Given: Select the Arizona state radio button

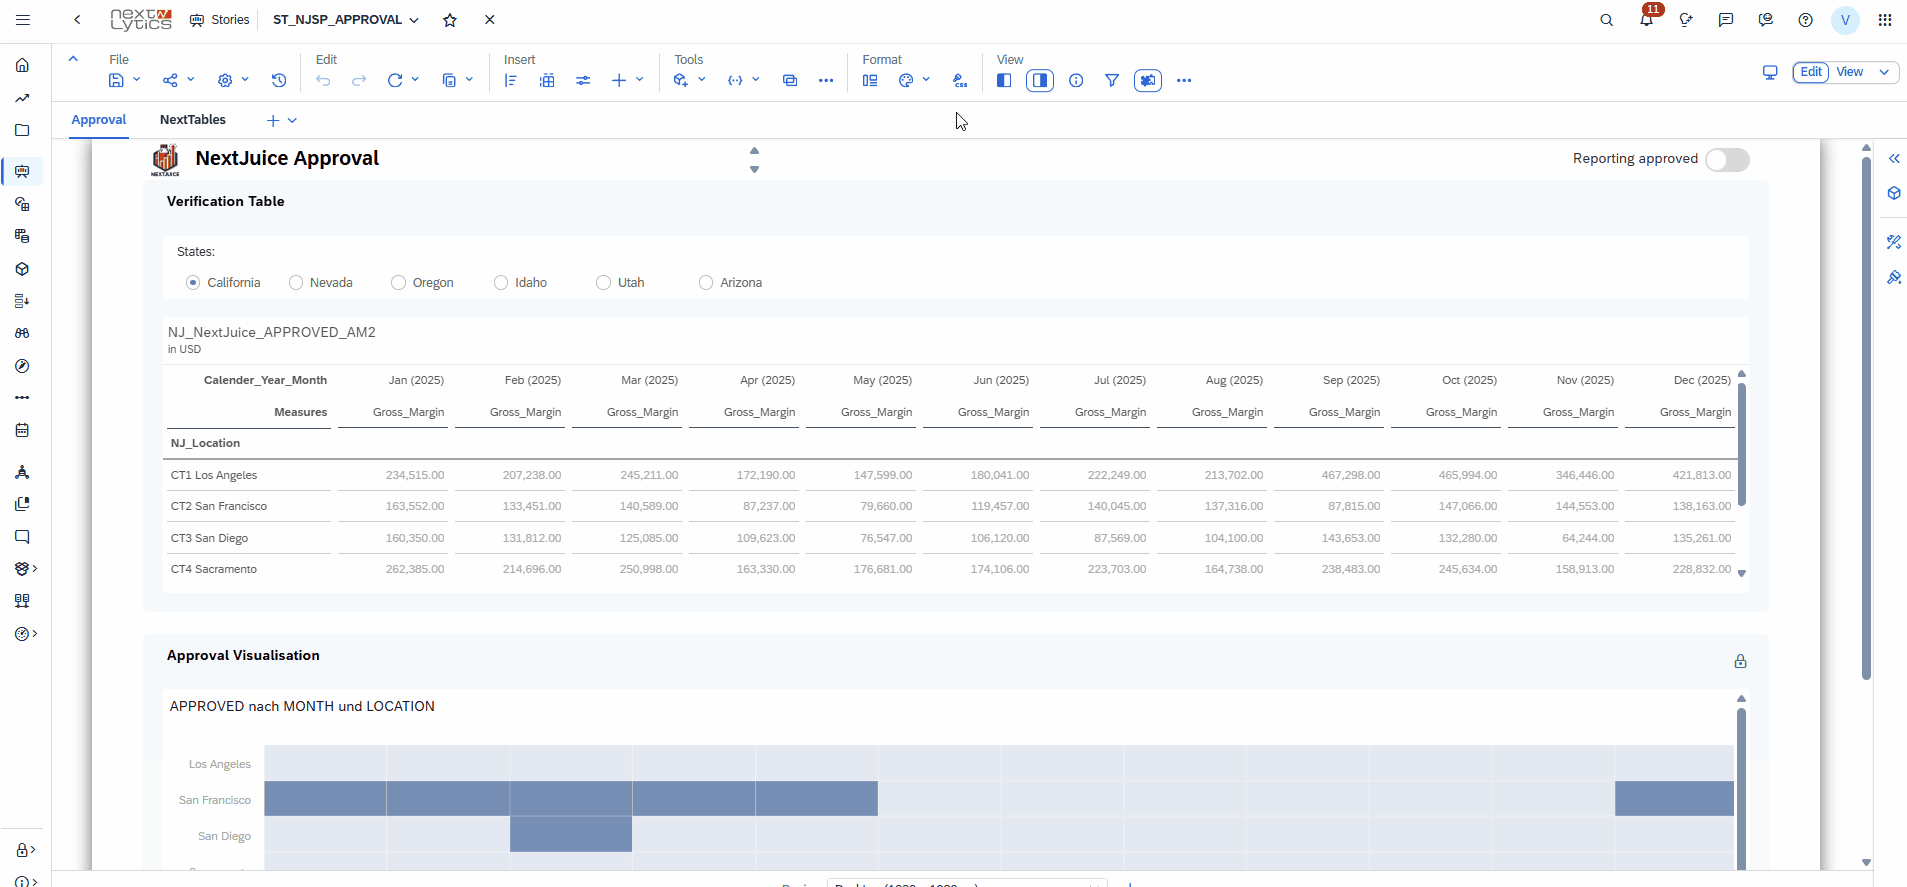Looking at the screenshot, I should click(706, 283).
